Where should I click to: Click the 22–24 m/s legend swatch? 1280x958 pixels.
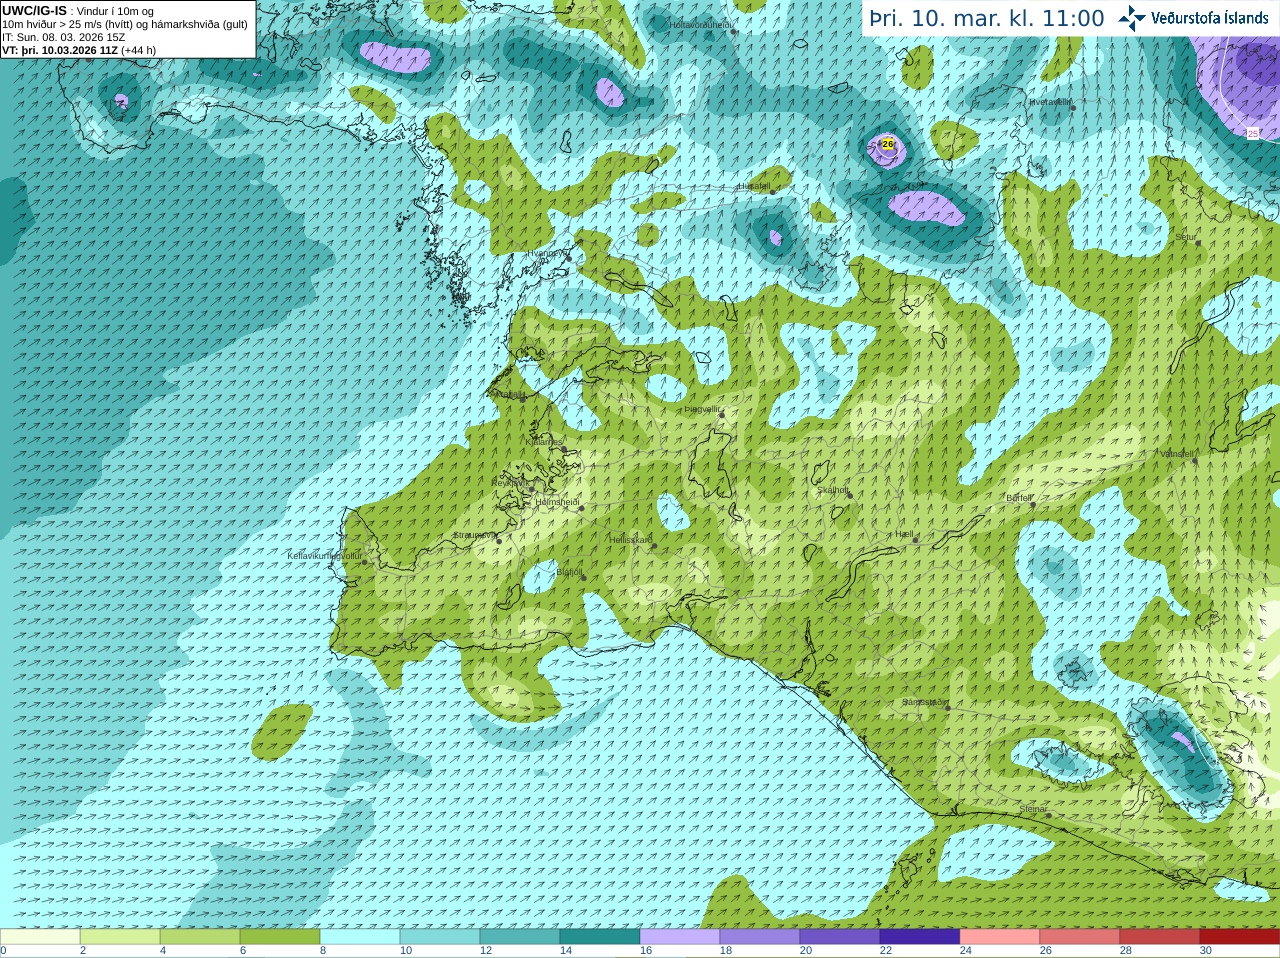pos(920,937)
